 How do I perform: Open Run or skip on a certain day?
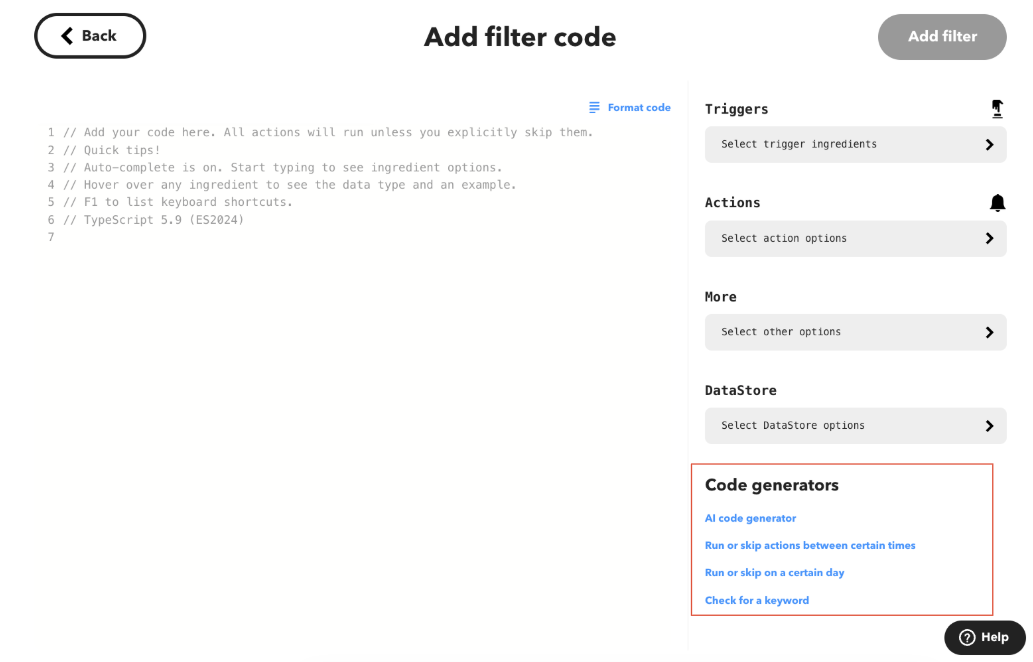pyautogui.click(x=774, y=572)
